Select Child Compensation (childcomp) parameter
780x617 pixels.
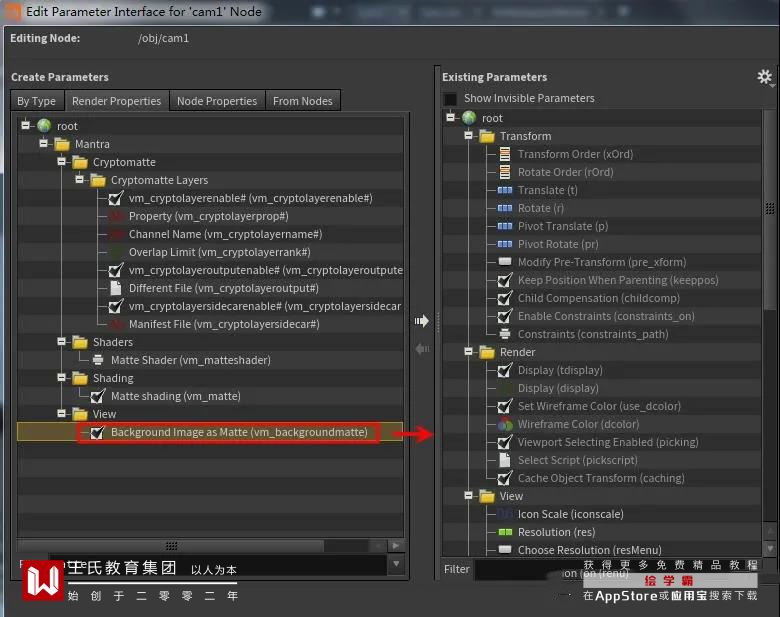[598, 298]
